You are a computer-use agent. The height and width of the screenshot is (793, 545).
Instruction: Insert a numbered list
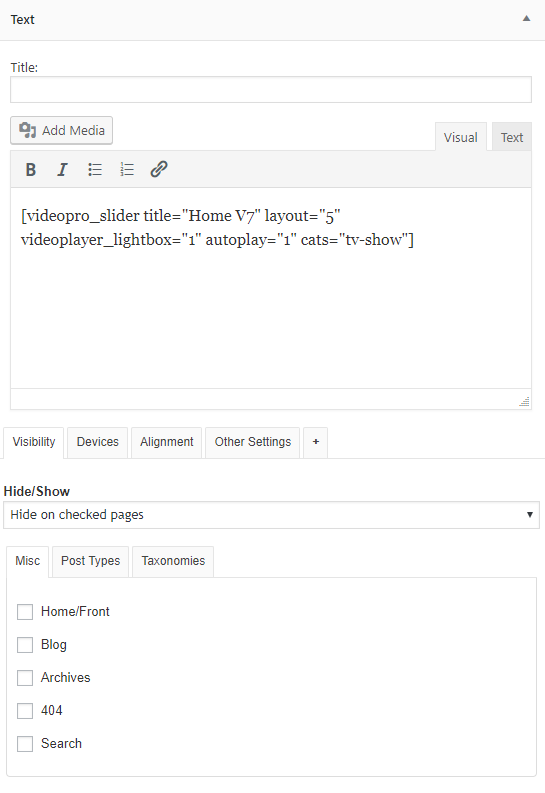127,169
